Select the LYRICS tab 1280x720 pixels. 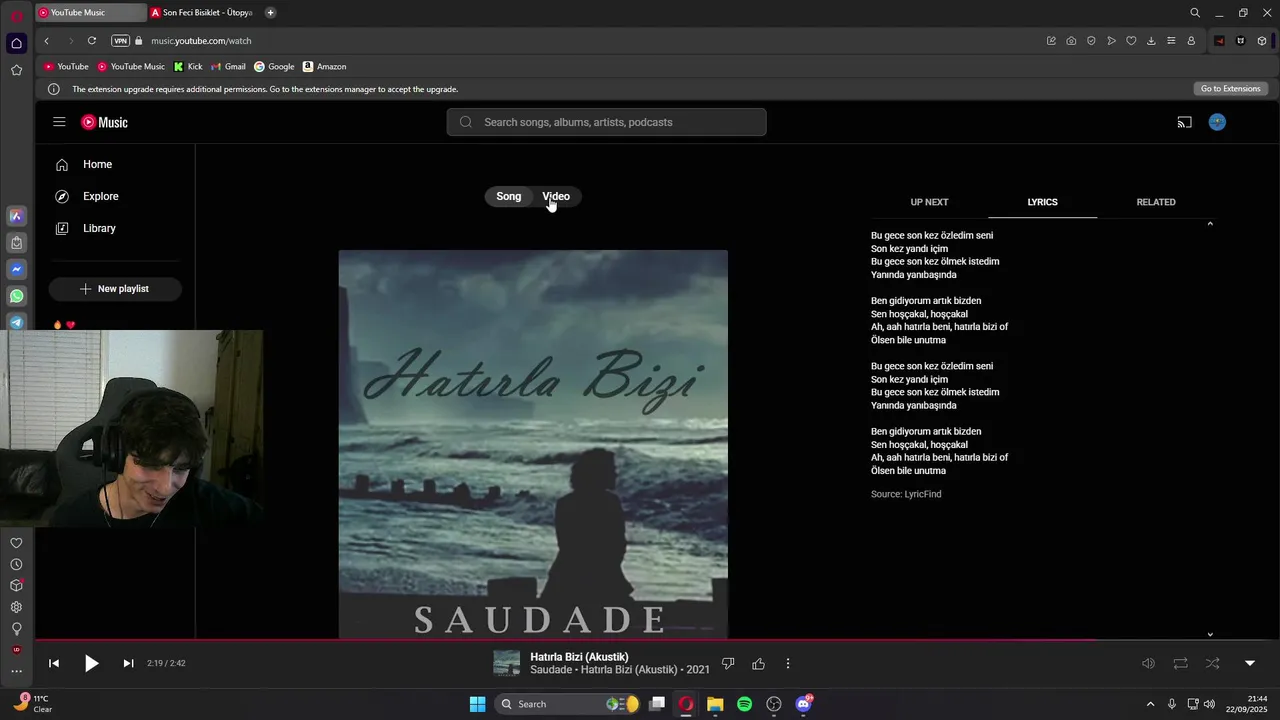1042,202
